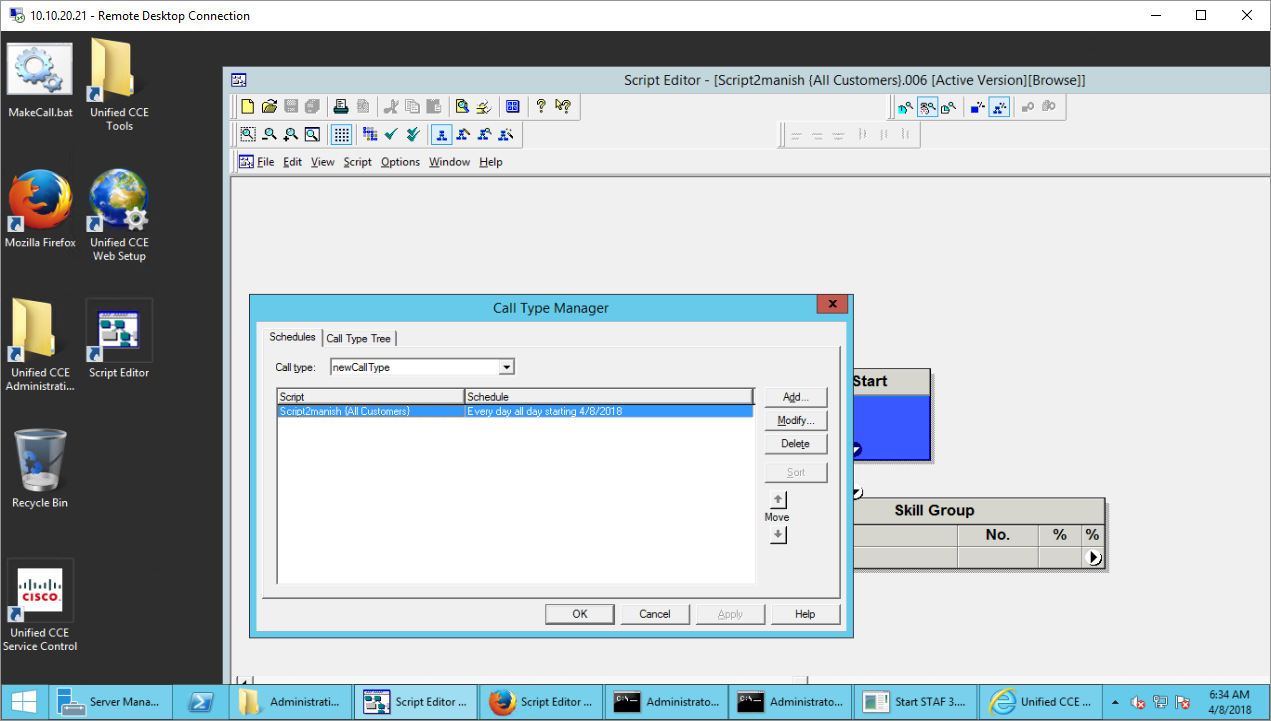Switch to Quick Edit mode icon
The width and height of the screenshot is (1271, 721).
click(506, 134)
